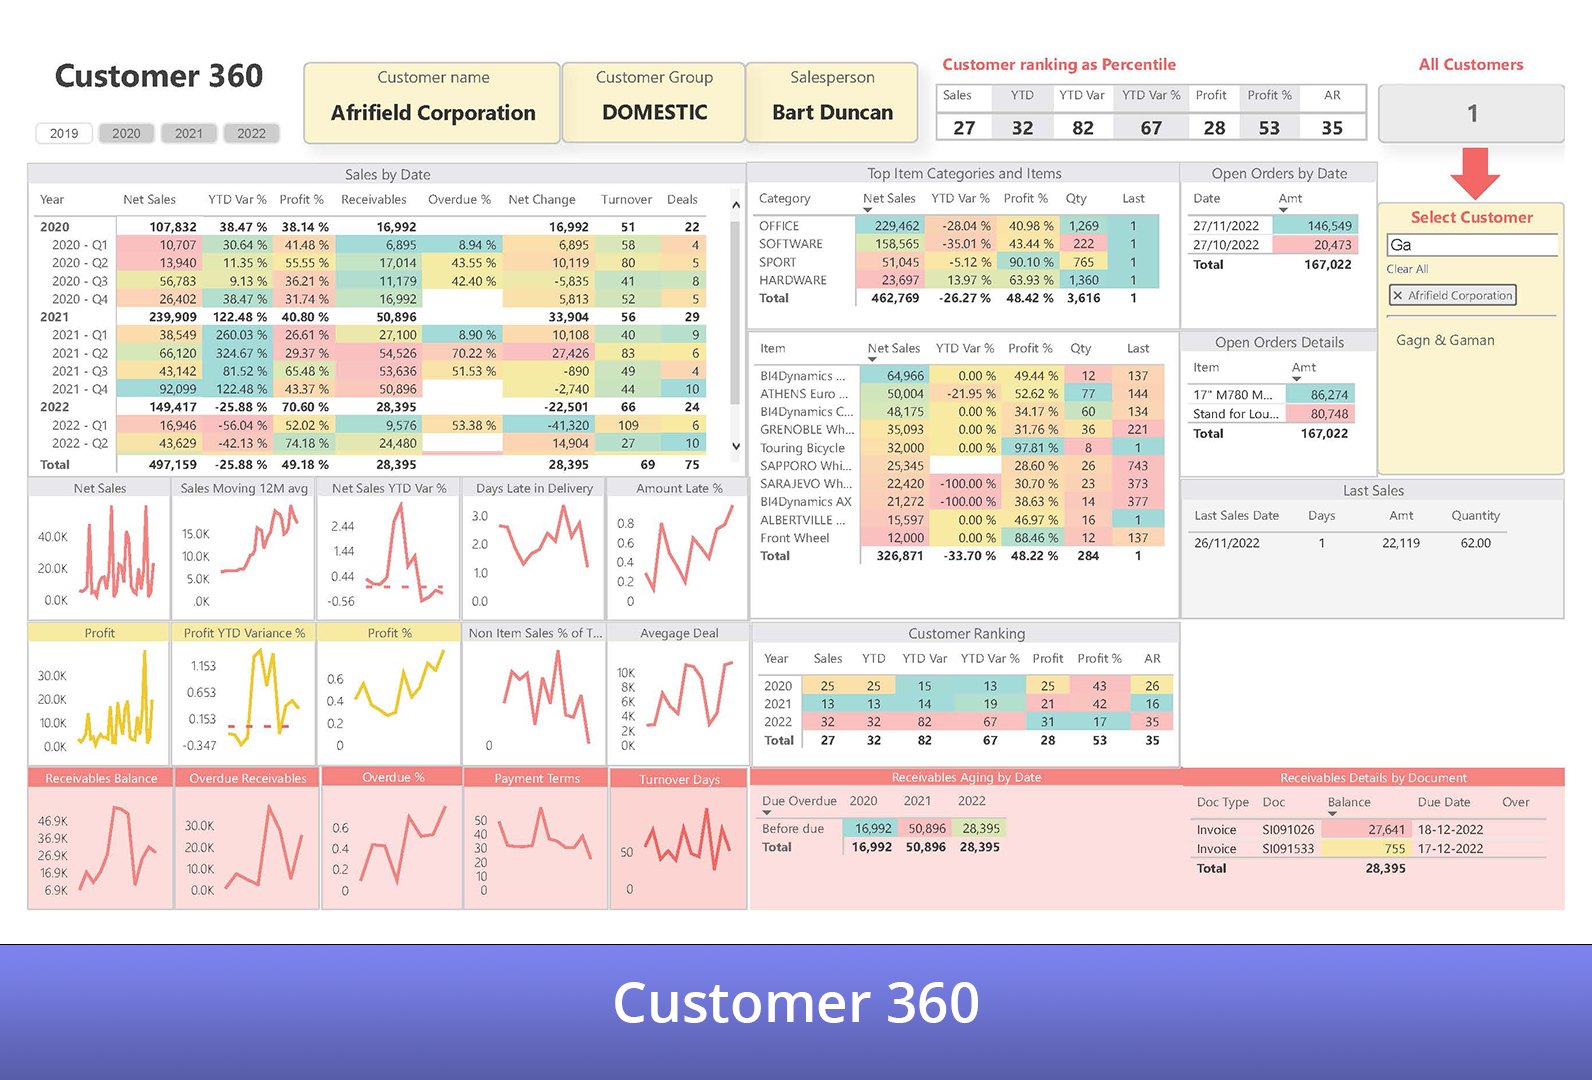This screenshot has width=1592, height=1080.
Task: Click the Clear All link
Action: 1407,269
